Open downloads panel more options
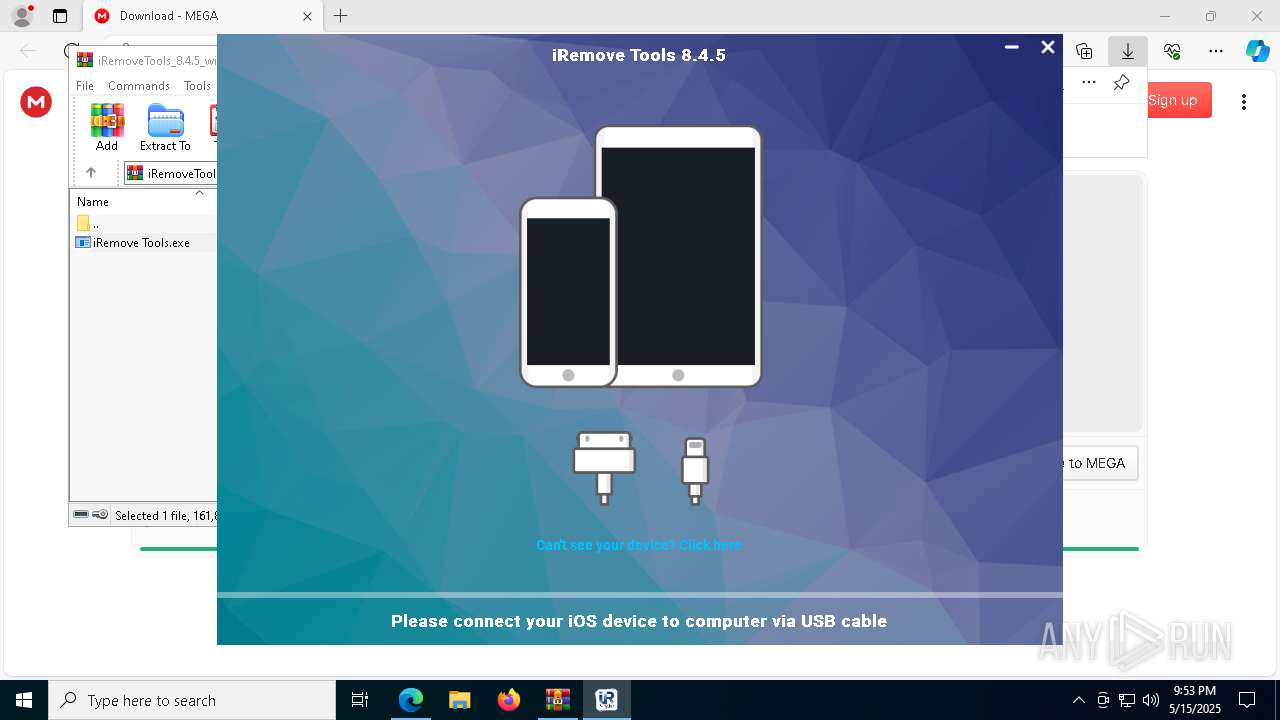This screenshot has width=1280, height=720. (x=1089, y=82)
